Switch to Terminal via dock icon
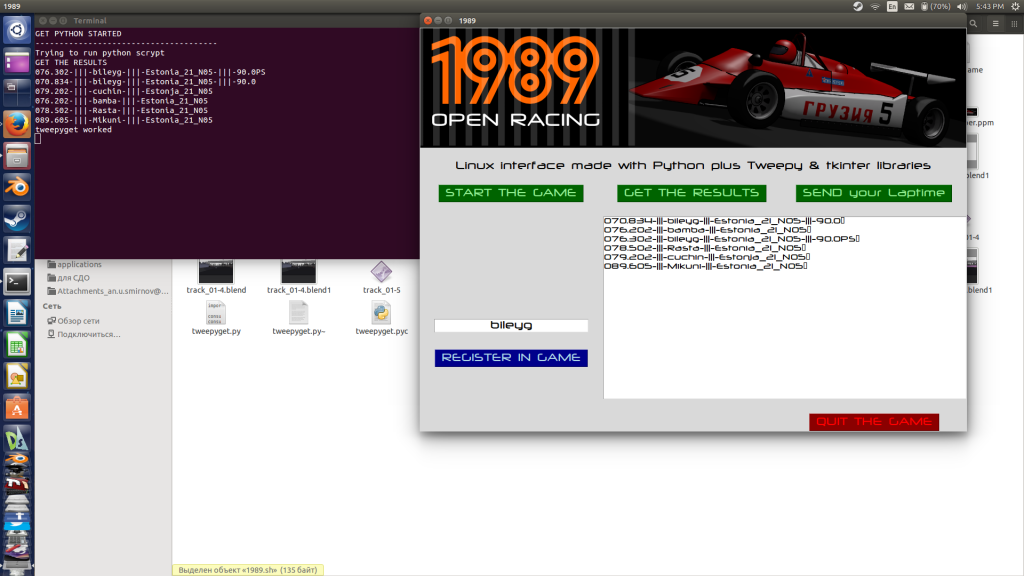1024x576 pixels. pyautogui.click(x=17, y=282)
